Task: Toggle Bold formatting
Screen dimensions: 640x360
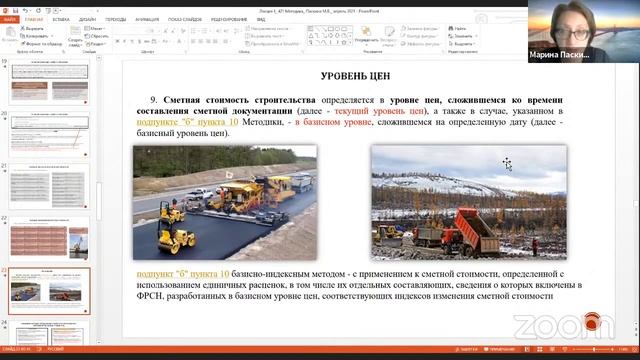Action: click(118, 41)
